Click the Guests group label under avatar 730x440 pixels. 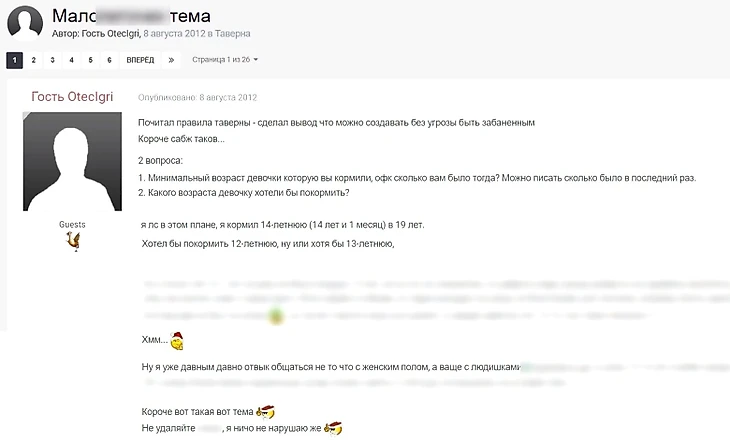(72, 224)
